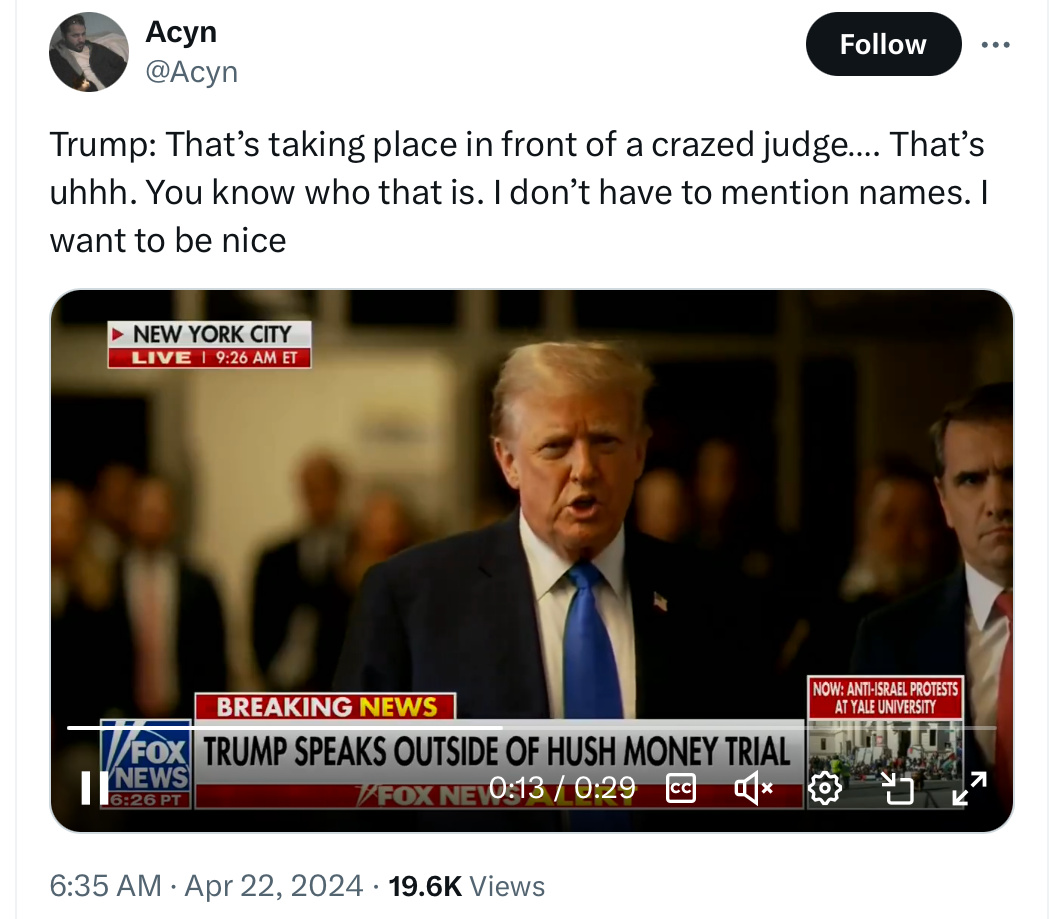Enter fullscreen video mode

[x=968, y=789]
